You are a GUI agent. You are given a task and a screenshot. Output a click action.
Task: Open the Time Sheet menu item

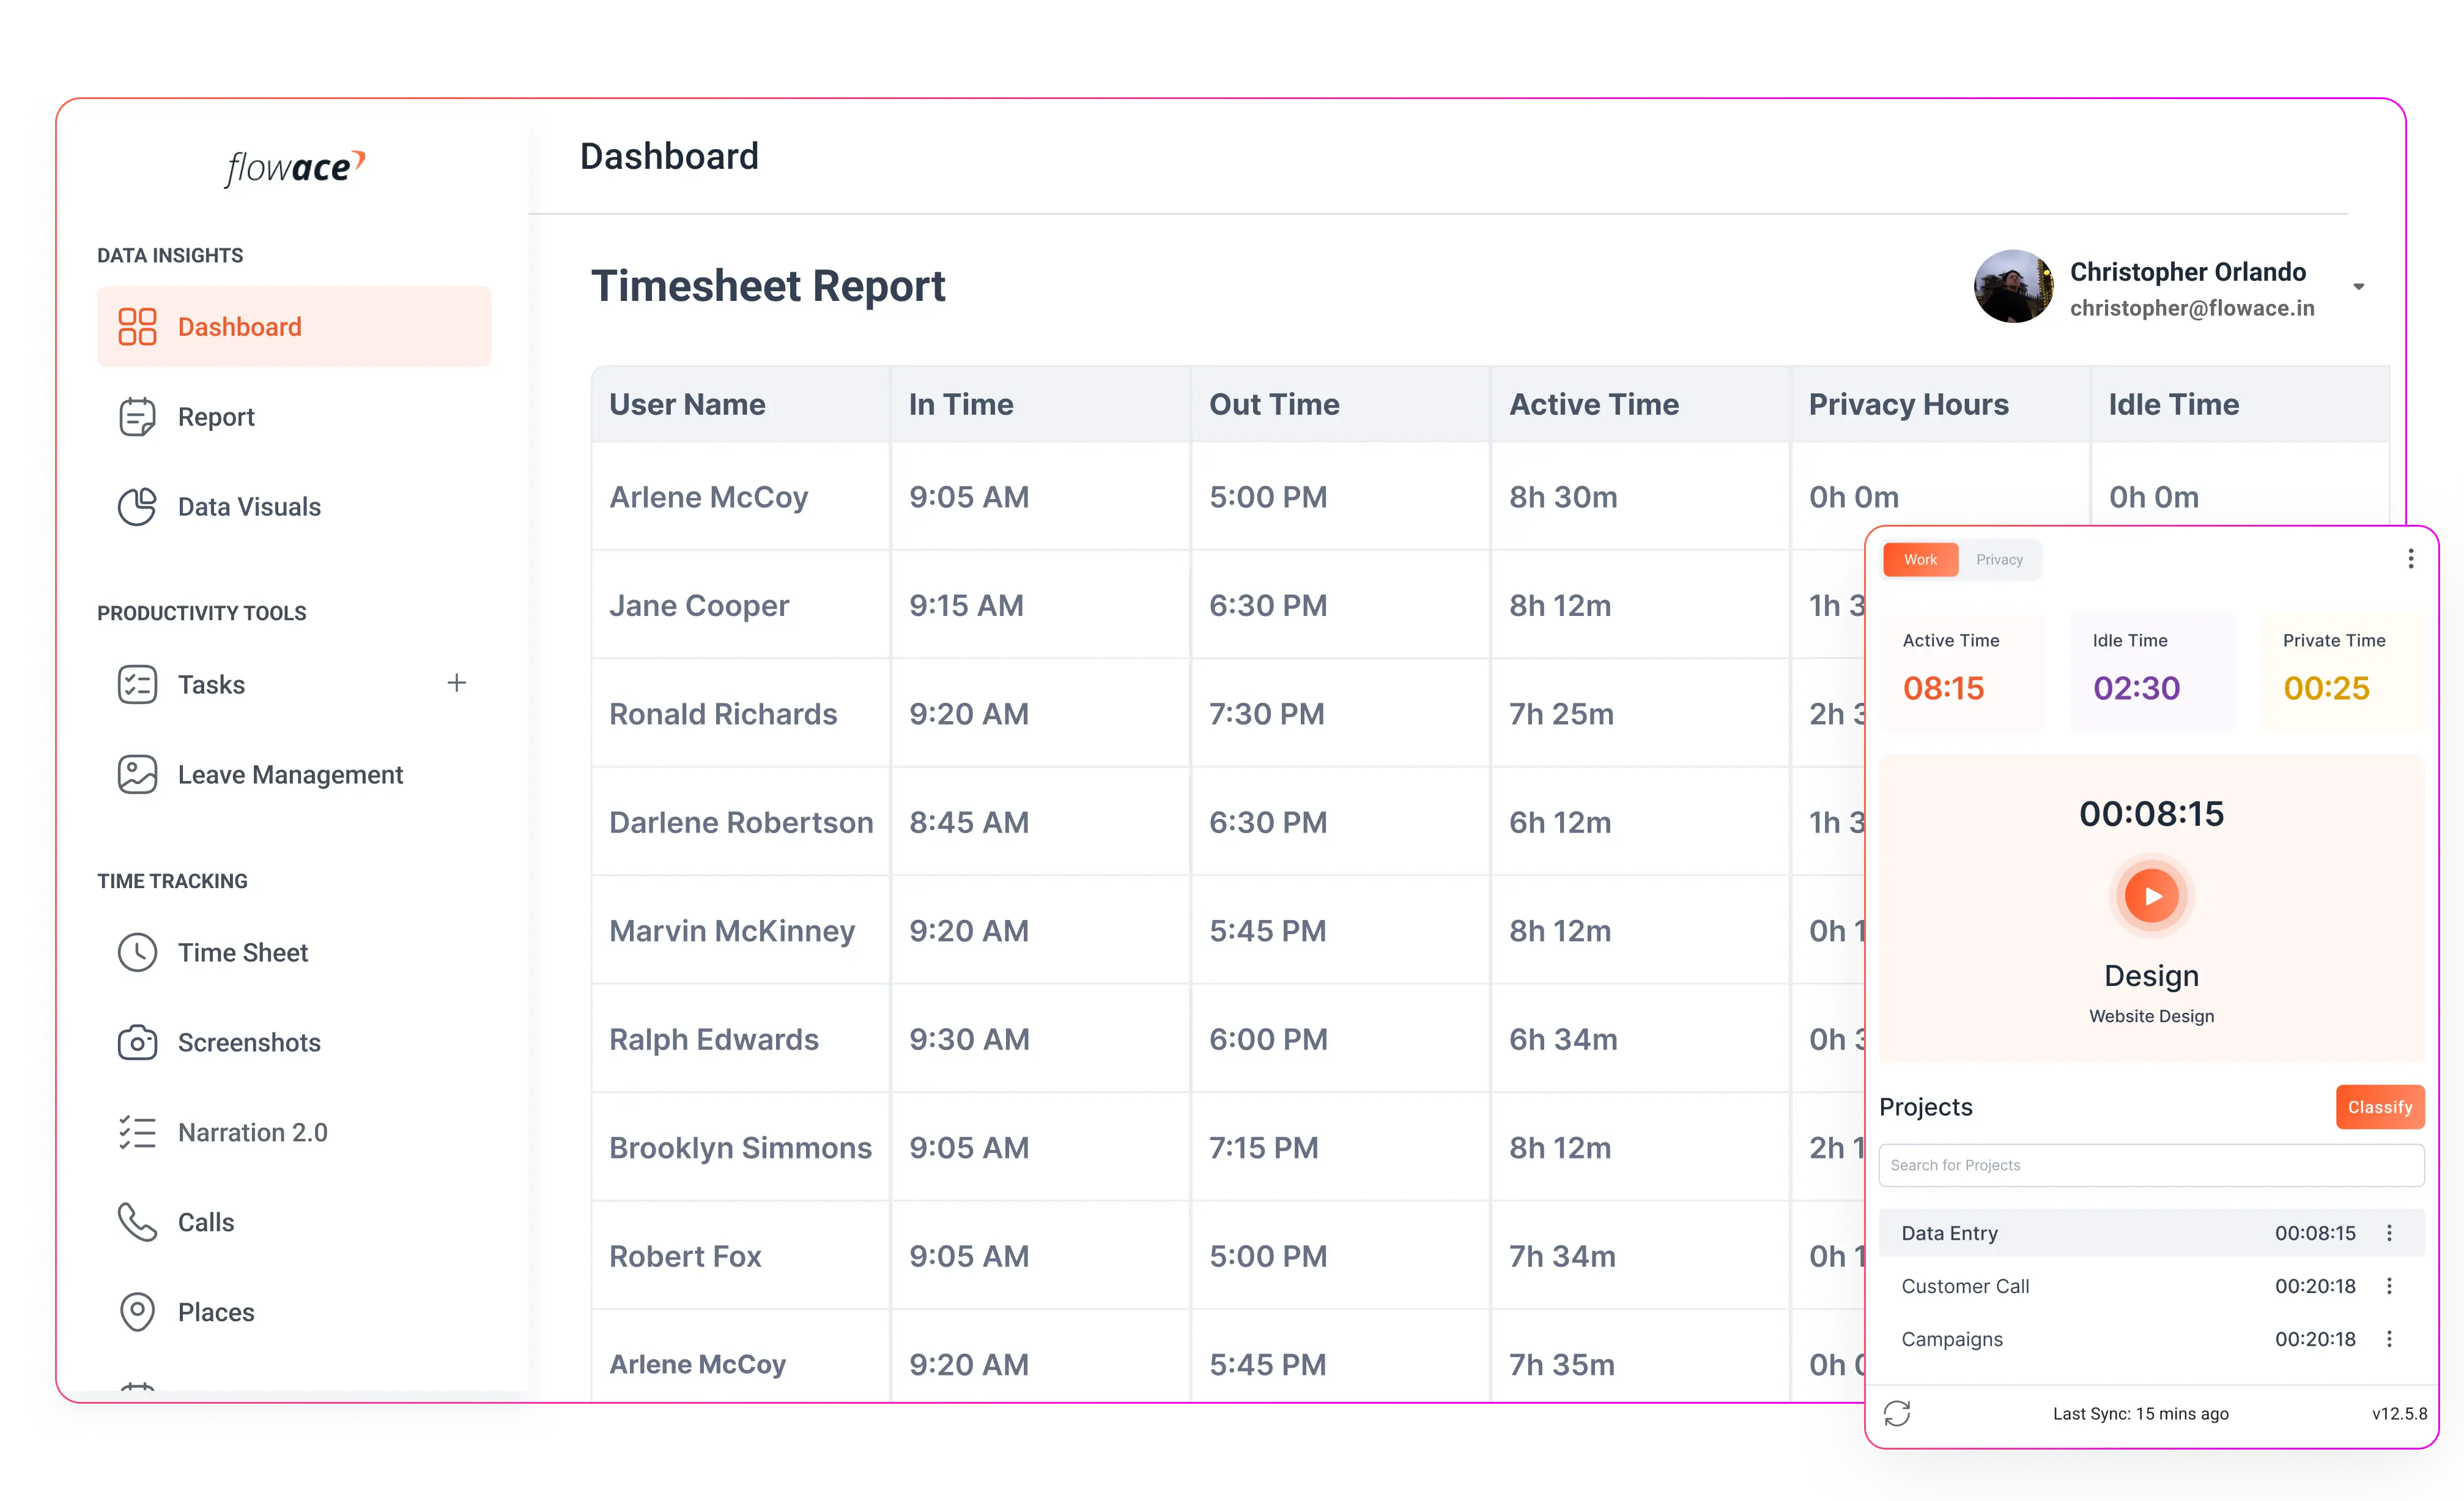click(x=242, y=953)
